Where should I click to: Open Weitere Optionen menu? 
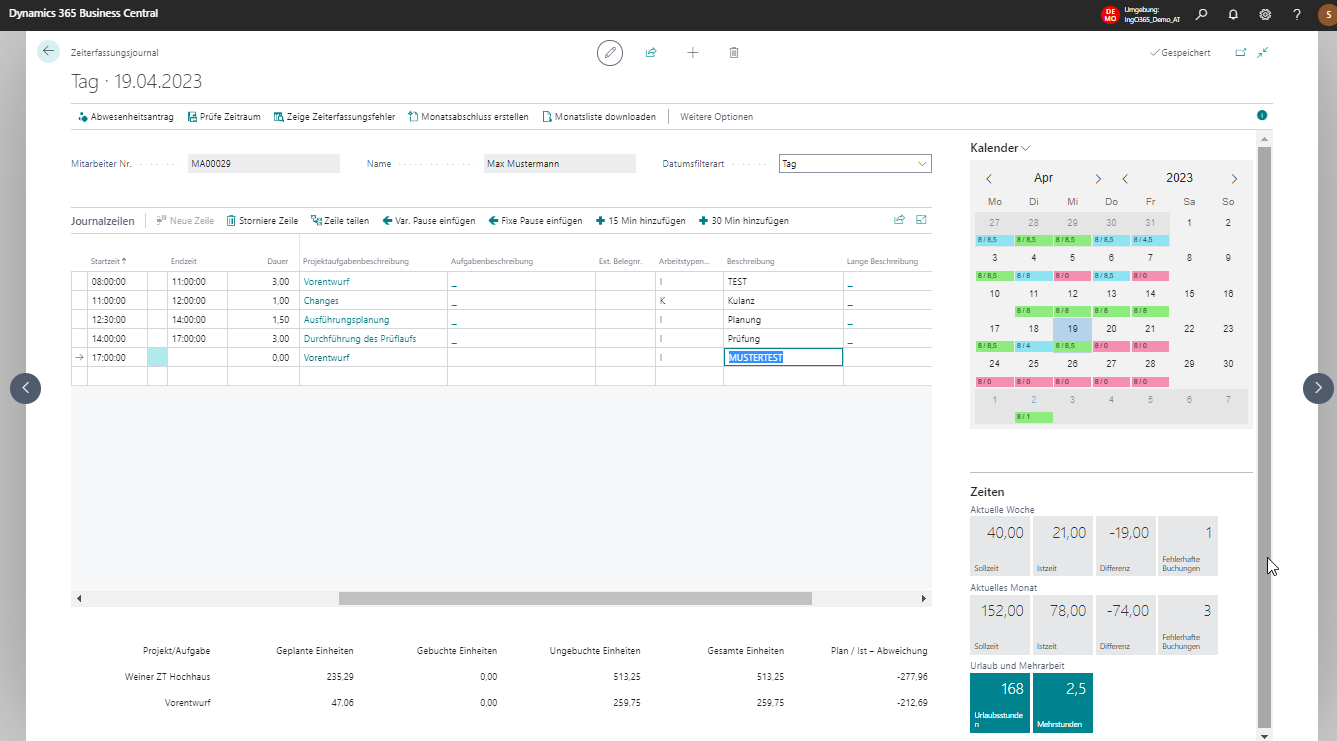[x=716, y=117]
